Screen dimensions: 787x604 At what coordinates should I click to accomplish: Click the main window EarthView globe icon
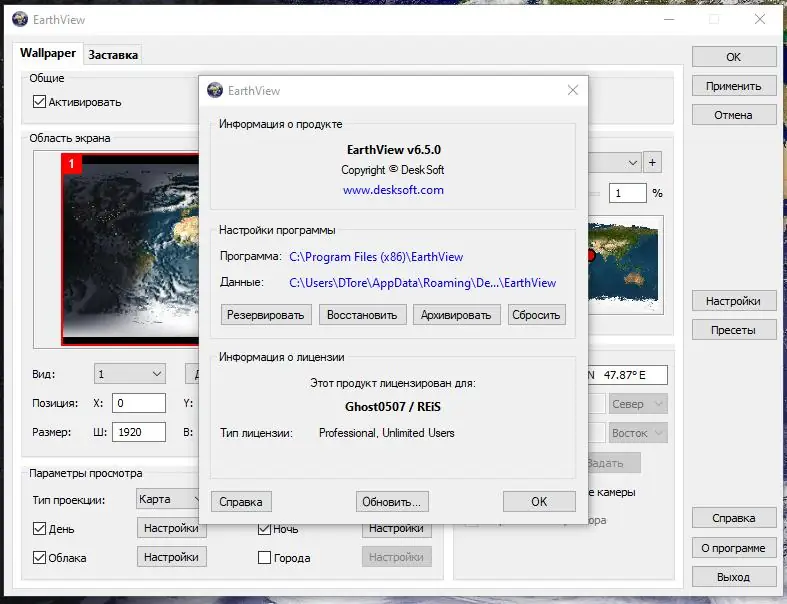pyautogui.click(x=20, y=20)
